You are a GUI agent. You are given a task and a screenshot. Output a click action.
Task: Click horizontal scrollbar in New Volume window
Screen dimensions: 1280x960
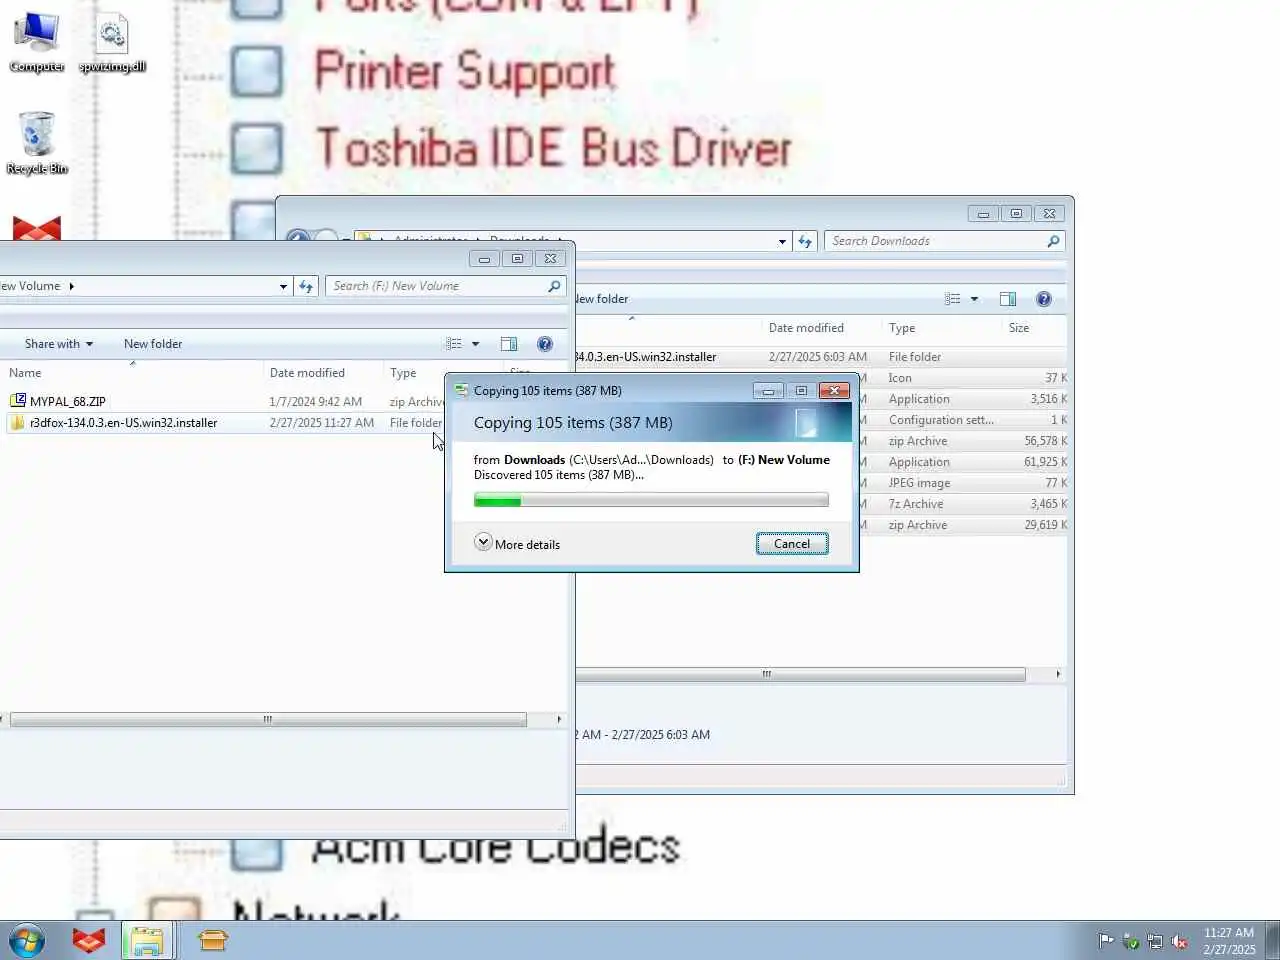(268, 720)
